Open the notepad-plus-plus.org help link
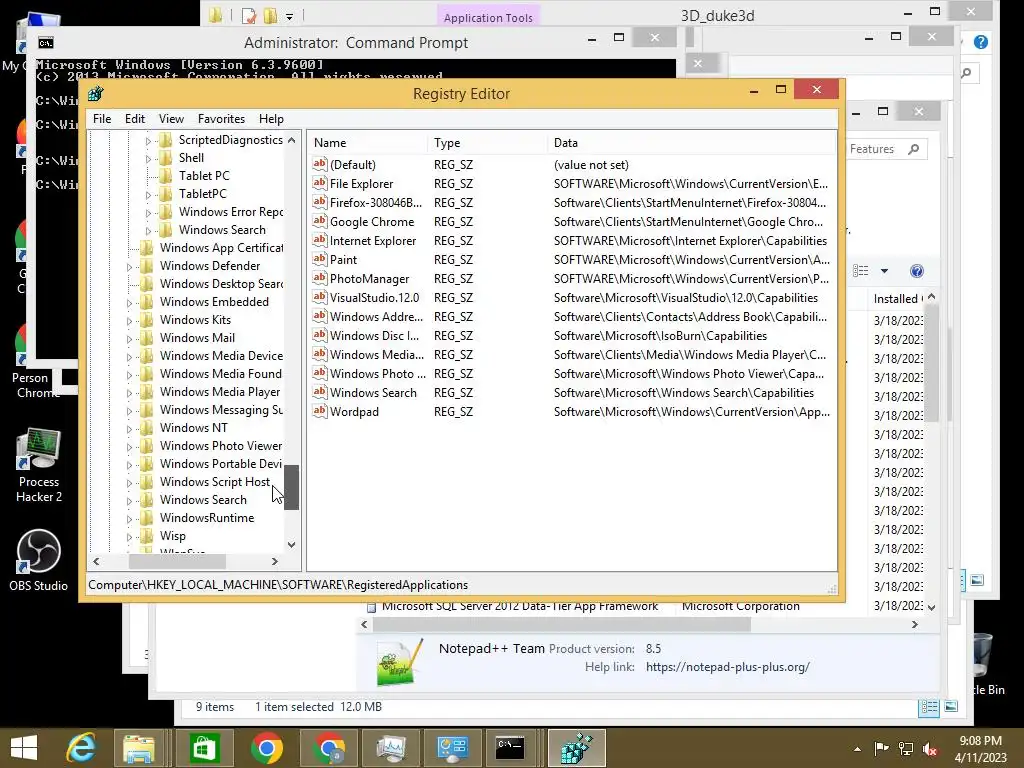This screenshot has height=768, width=1024. click(x=728, y=667)
